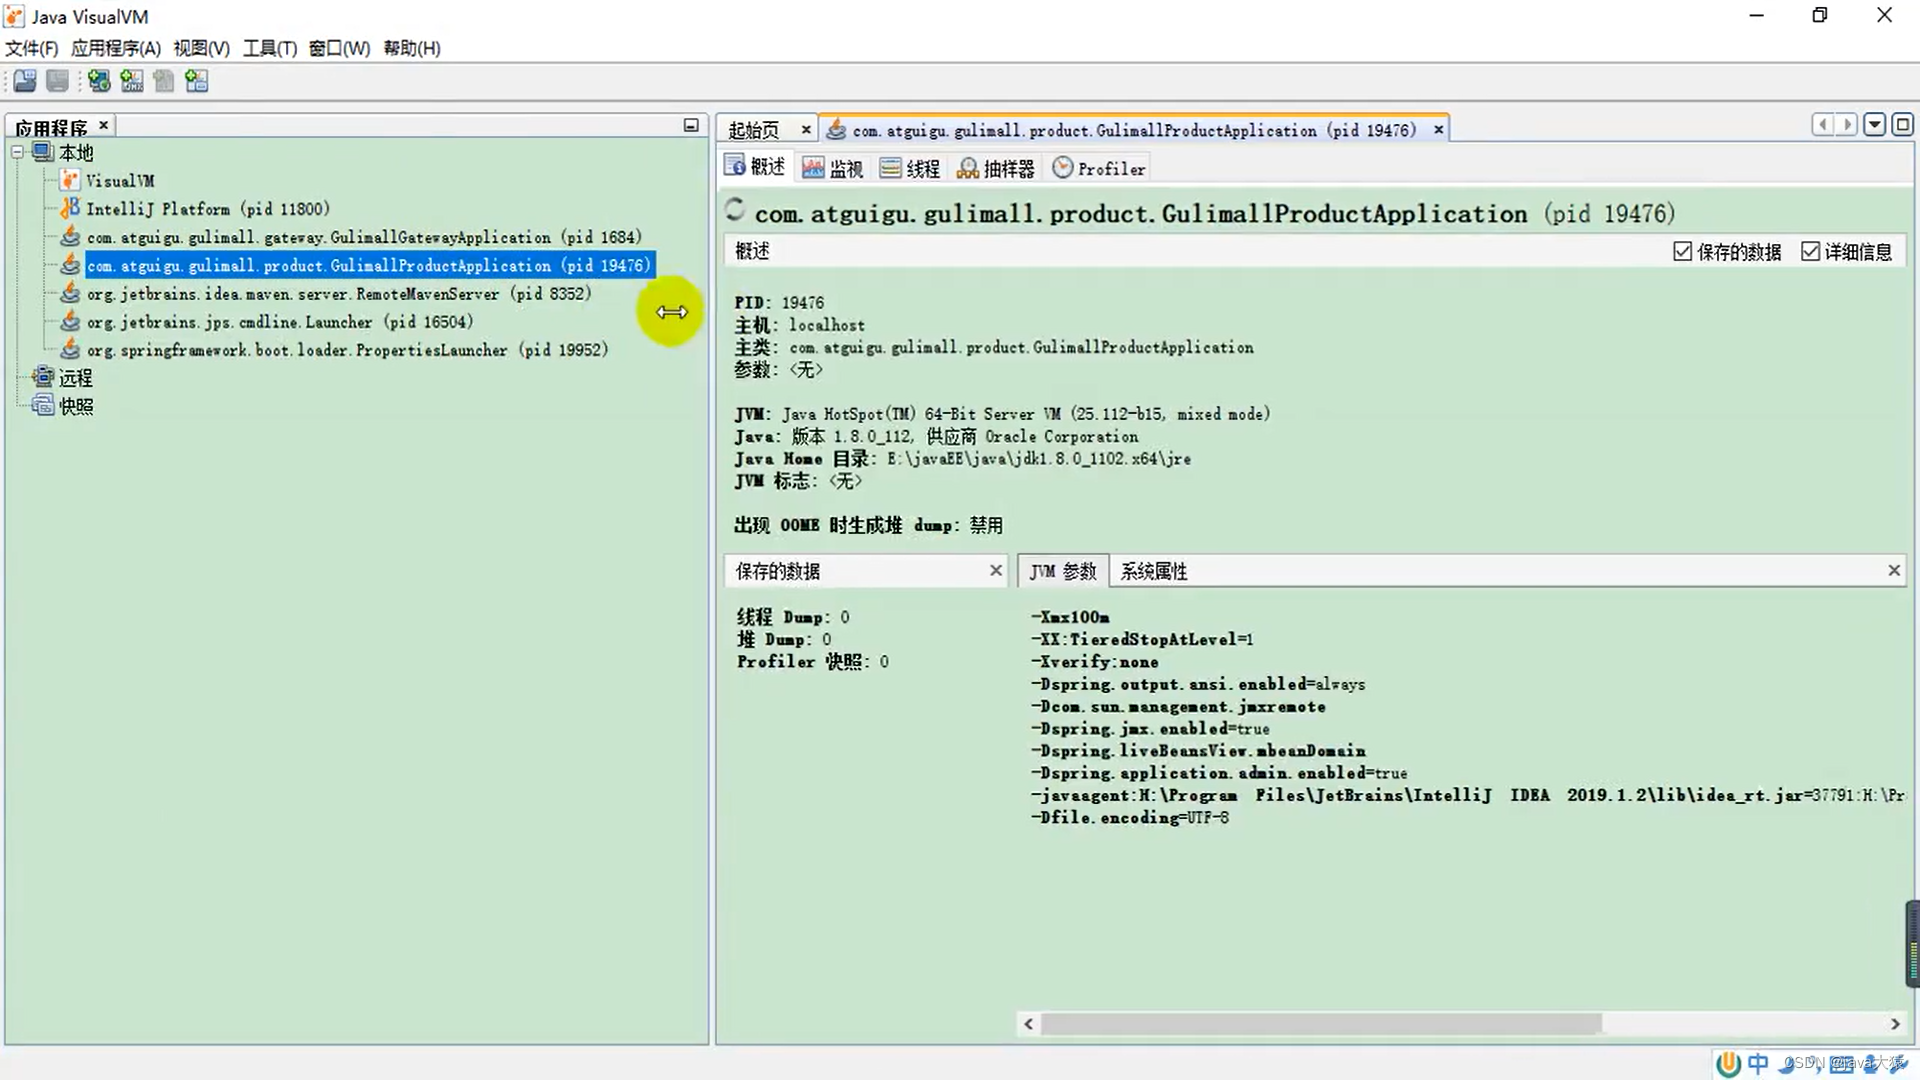Open the Profiler tab
Image resolution: width=1920 pixels, height=1080 pixels.
[1099, 168]
